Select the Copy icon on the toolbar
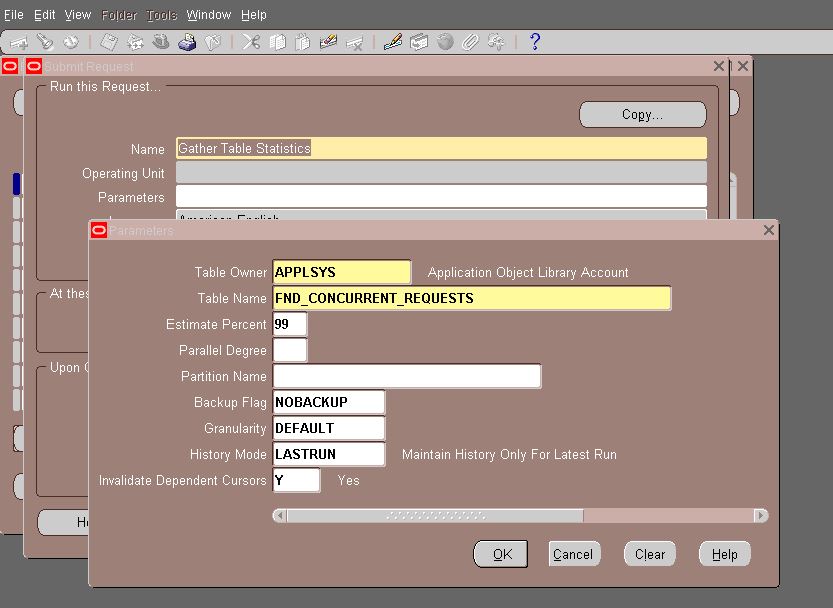This screenshot has width=833, height=608. (x=280, y=42)
